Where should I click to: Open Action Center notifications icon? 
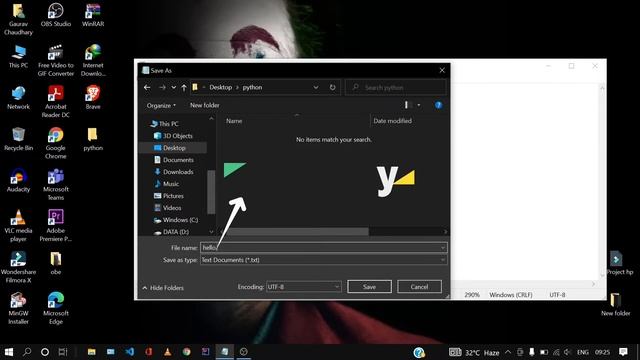pos(623,352)
